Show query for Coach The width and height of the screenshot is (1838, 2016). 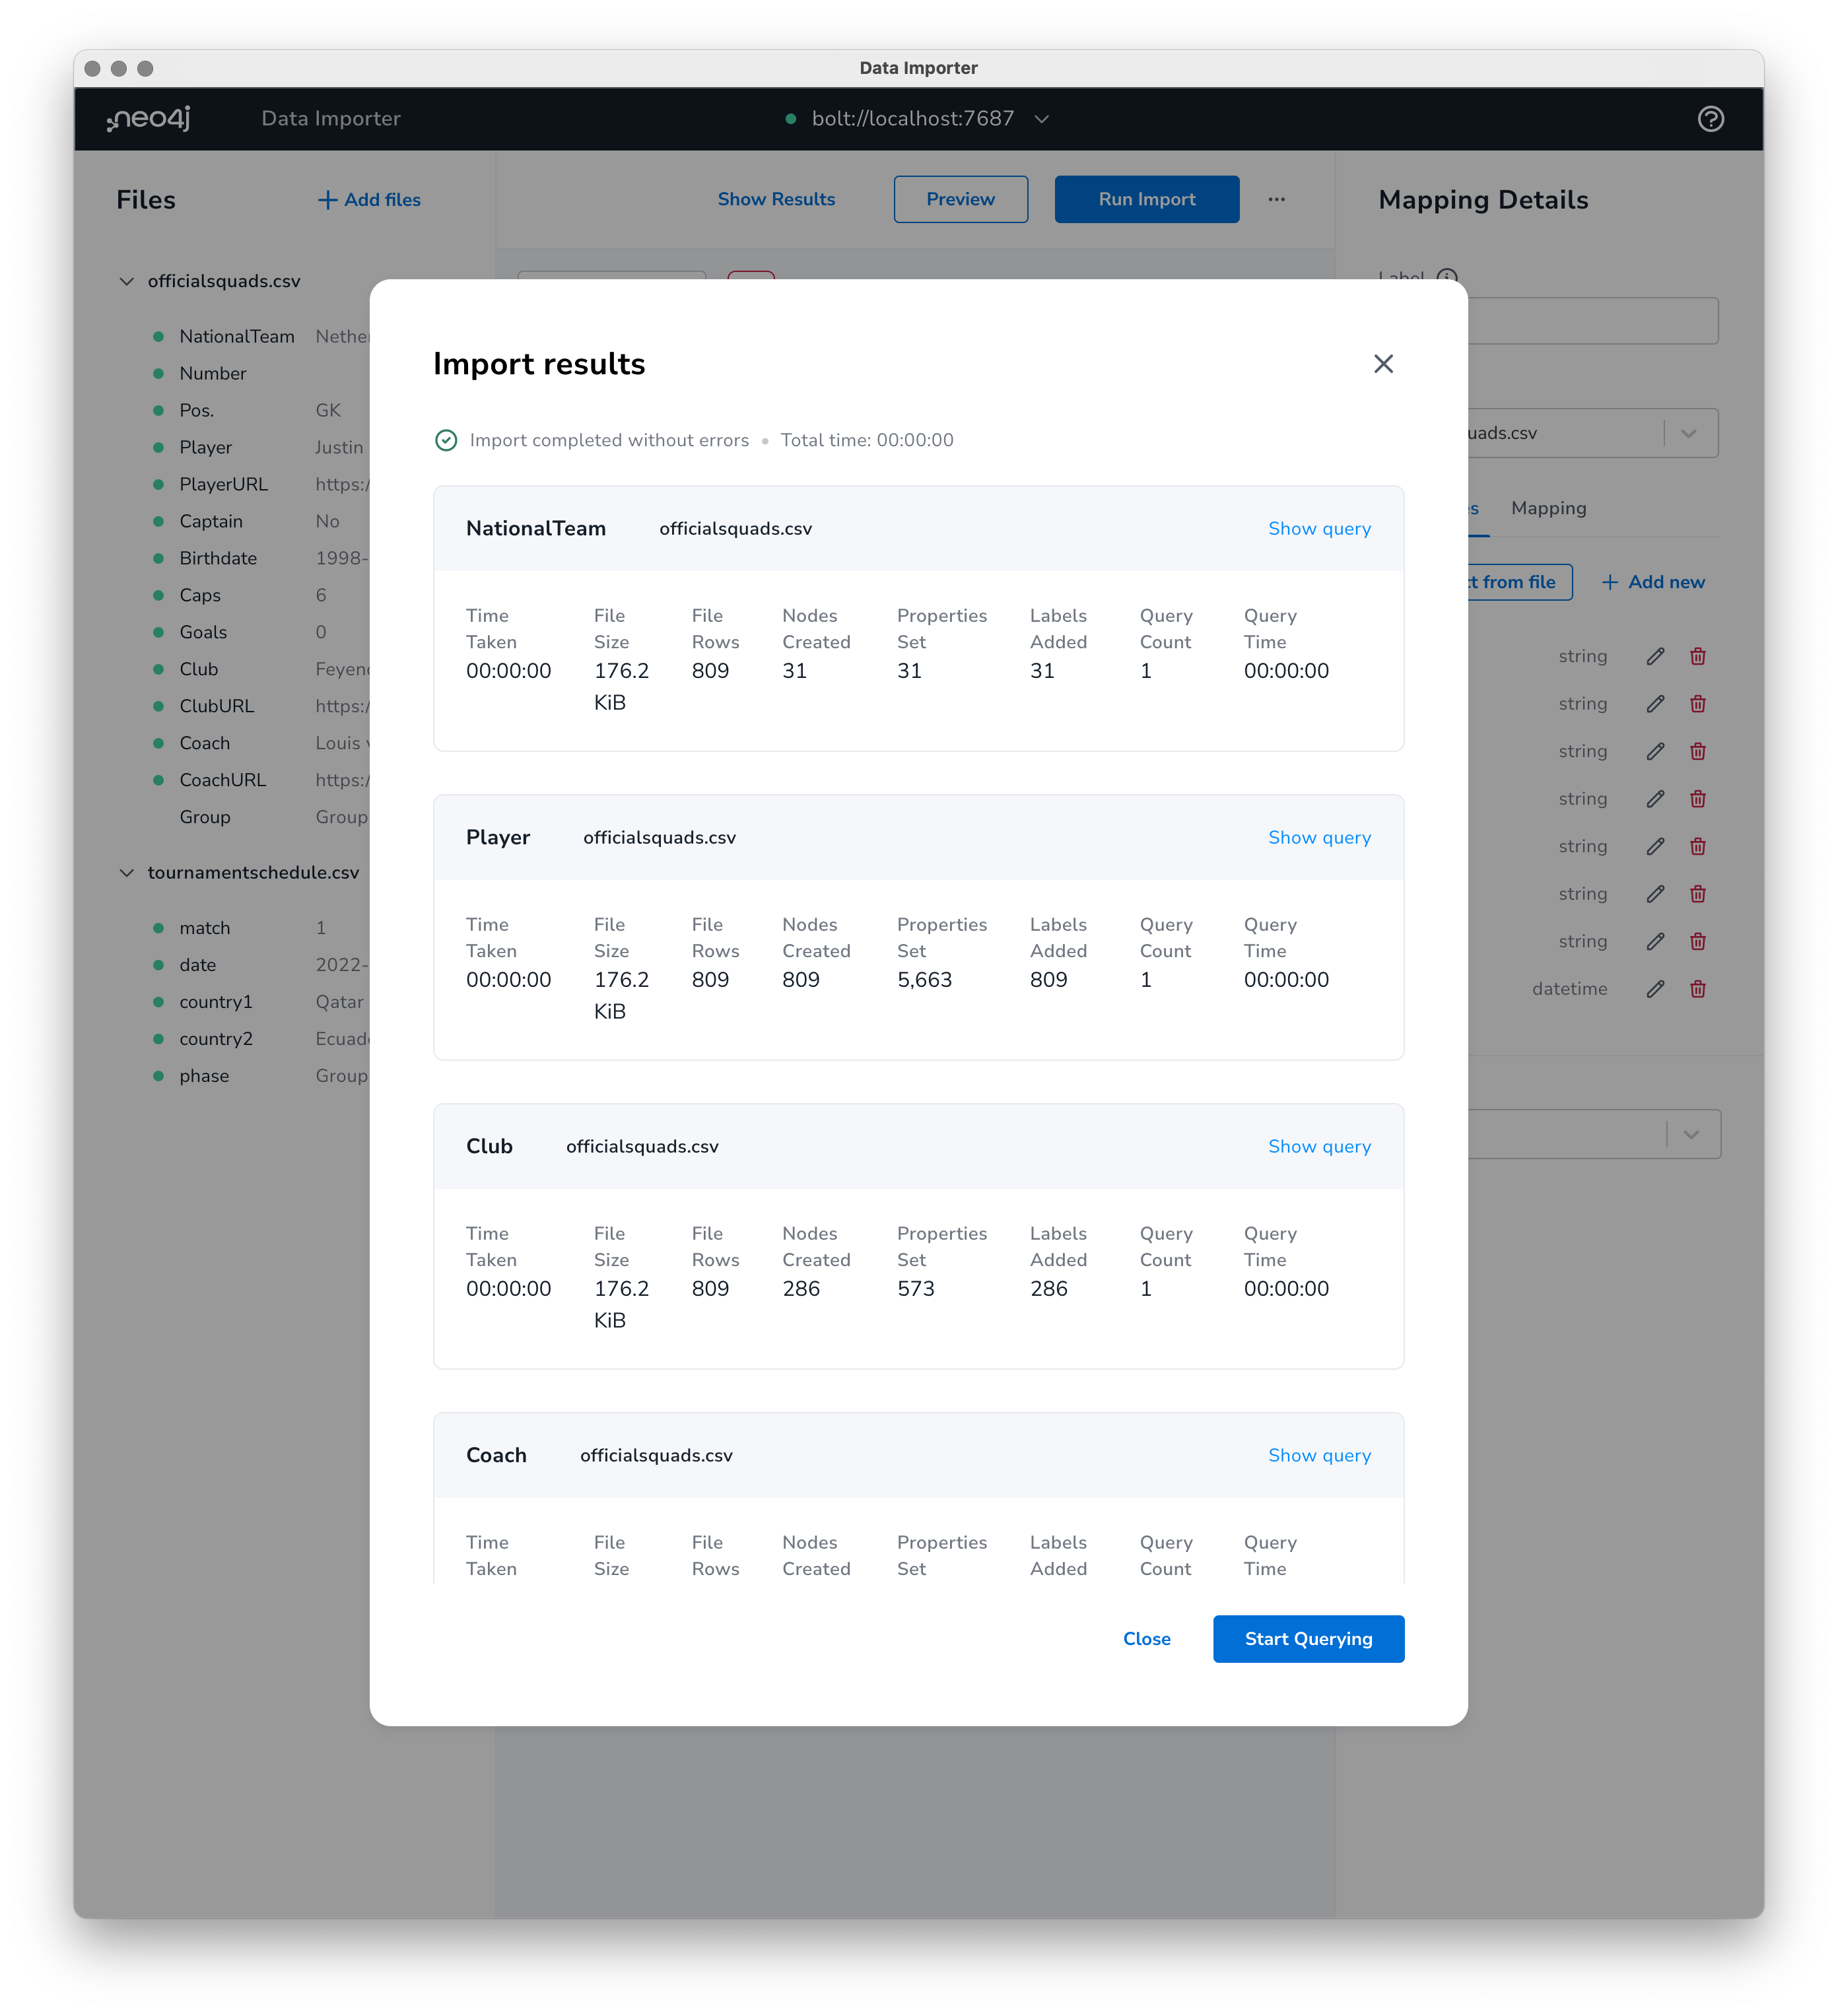click(x=1319, y=1456)
